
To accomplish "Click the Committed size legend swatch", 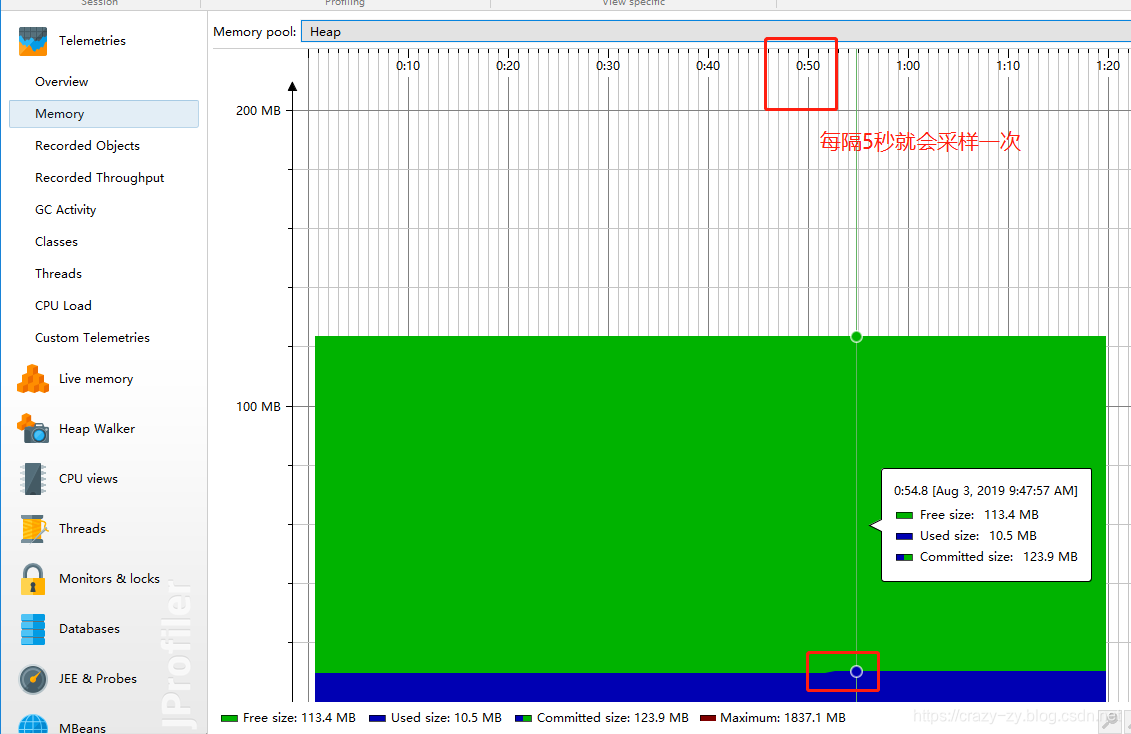I will tap(524, 718).
